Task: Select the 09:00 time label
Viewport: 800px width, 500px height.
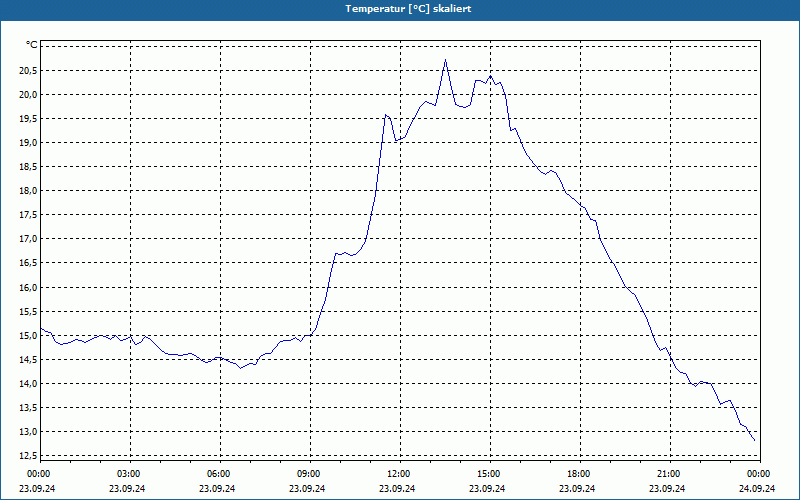Action: point(310,474)
